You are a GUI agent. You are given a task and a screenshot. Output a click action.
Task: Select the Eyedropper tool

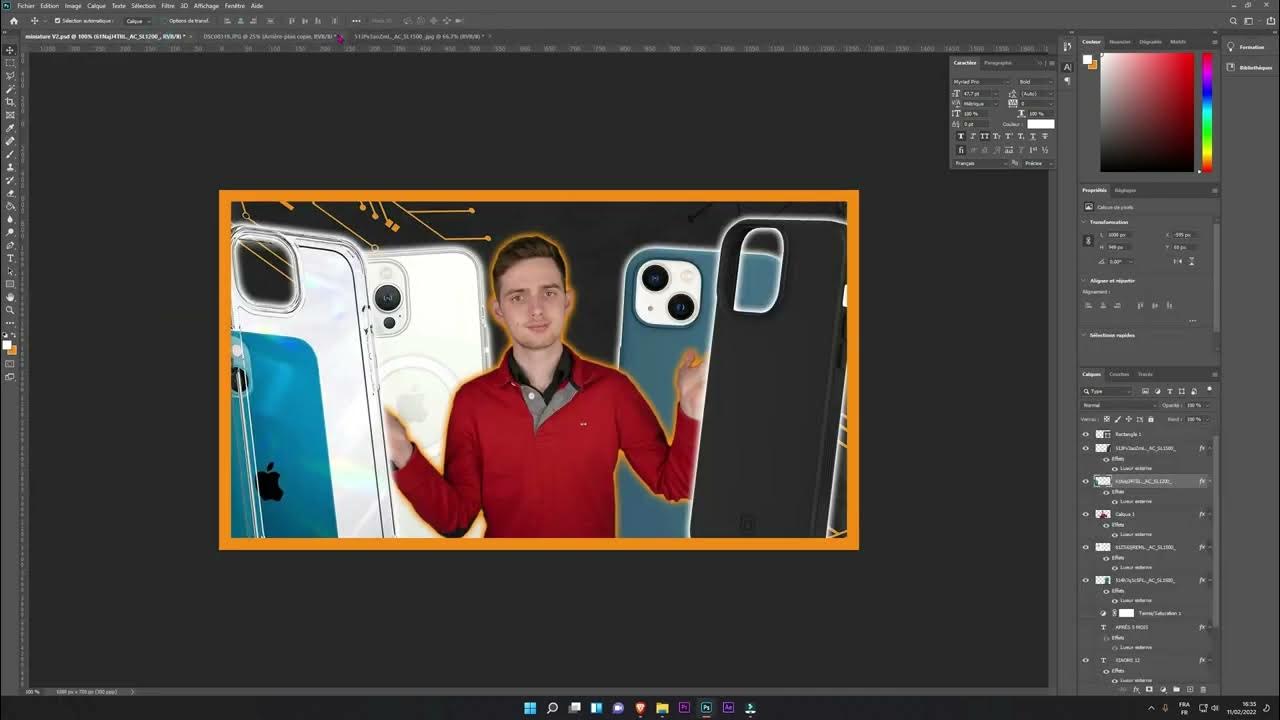coord(10,128)
